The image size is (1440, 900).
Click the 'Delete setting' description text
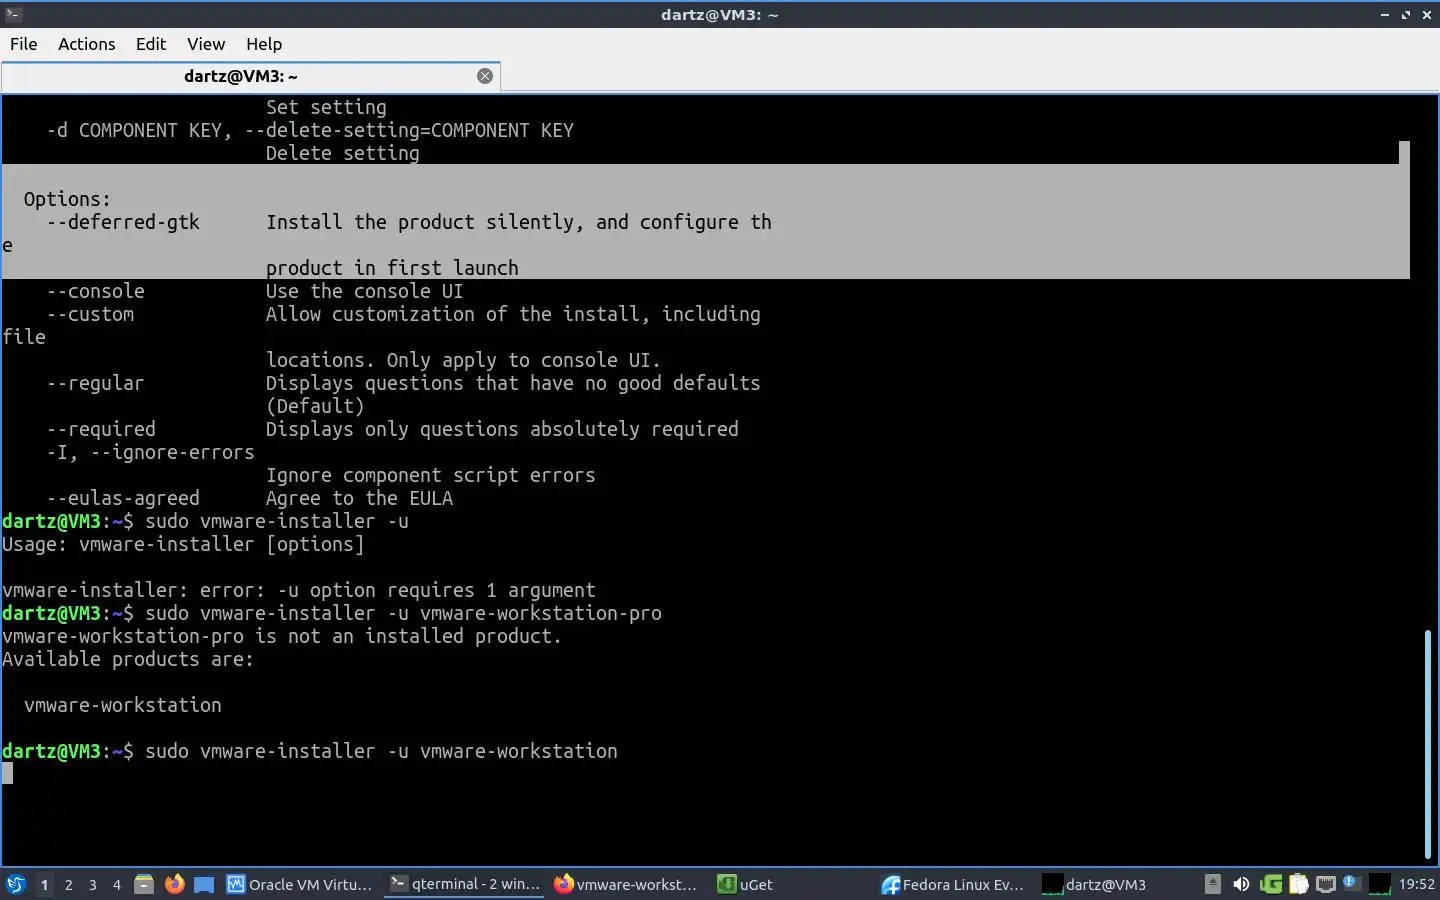tap(343, 153)
